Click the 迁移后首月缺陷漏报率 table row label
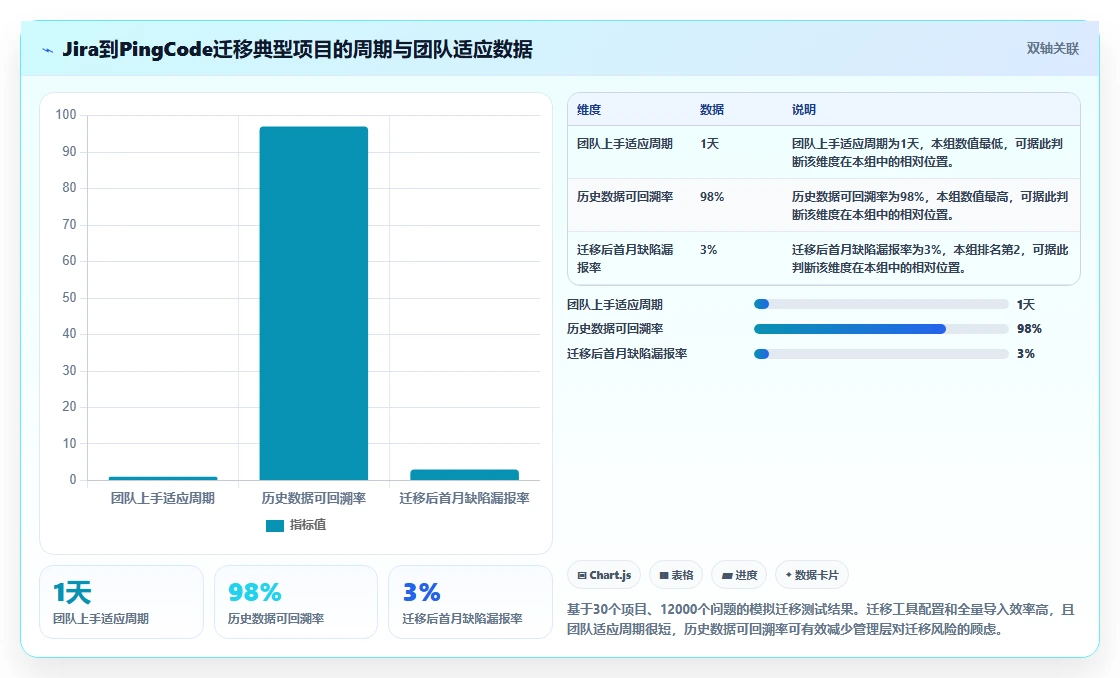 point(625,259)
